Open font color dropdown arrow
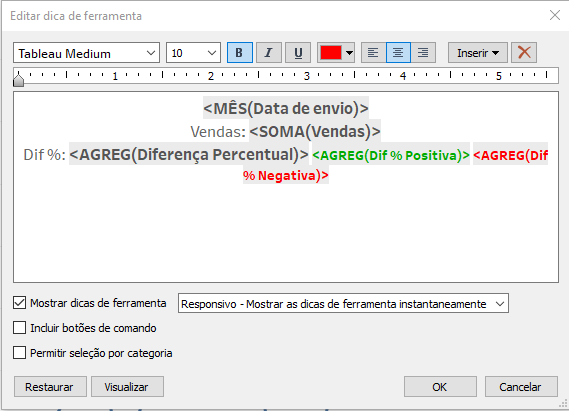This screenshot has width=569, height=411. point(349,53)
